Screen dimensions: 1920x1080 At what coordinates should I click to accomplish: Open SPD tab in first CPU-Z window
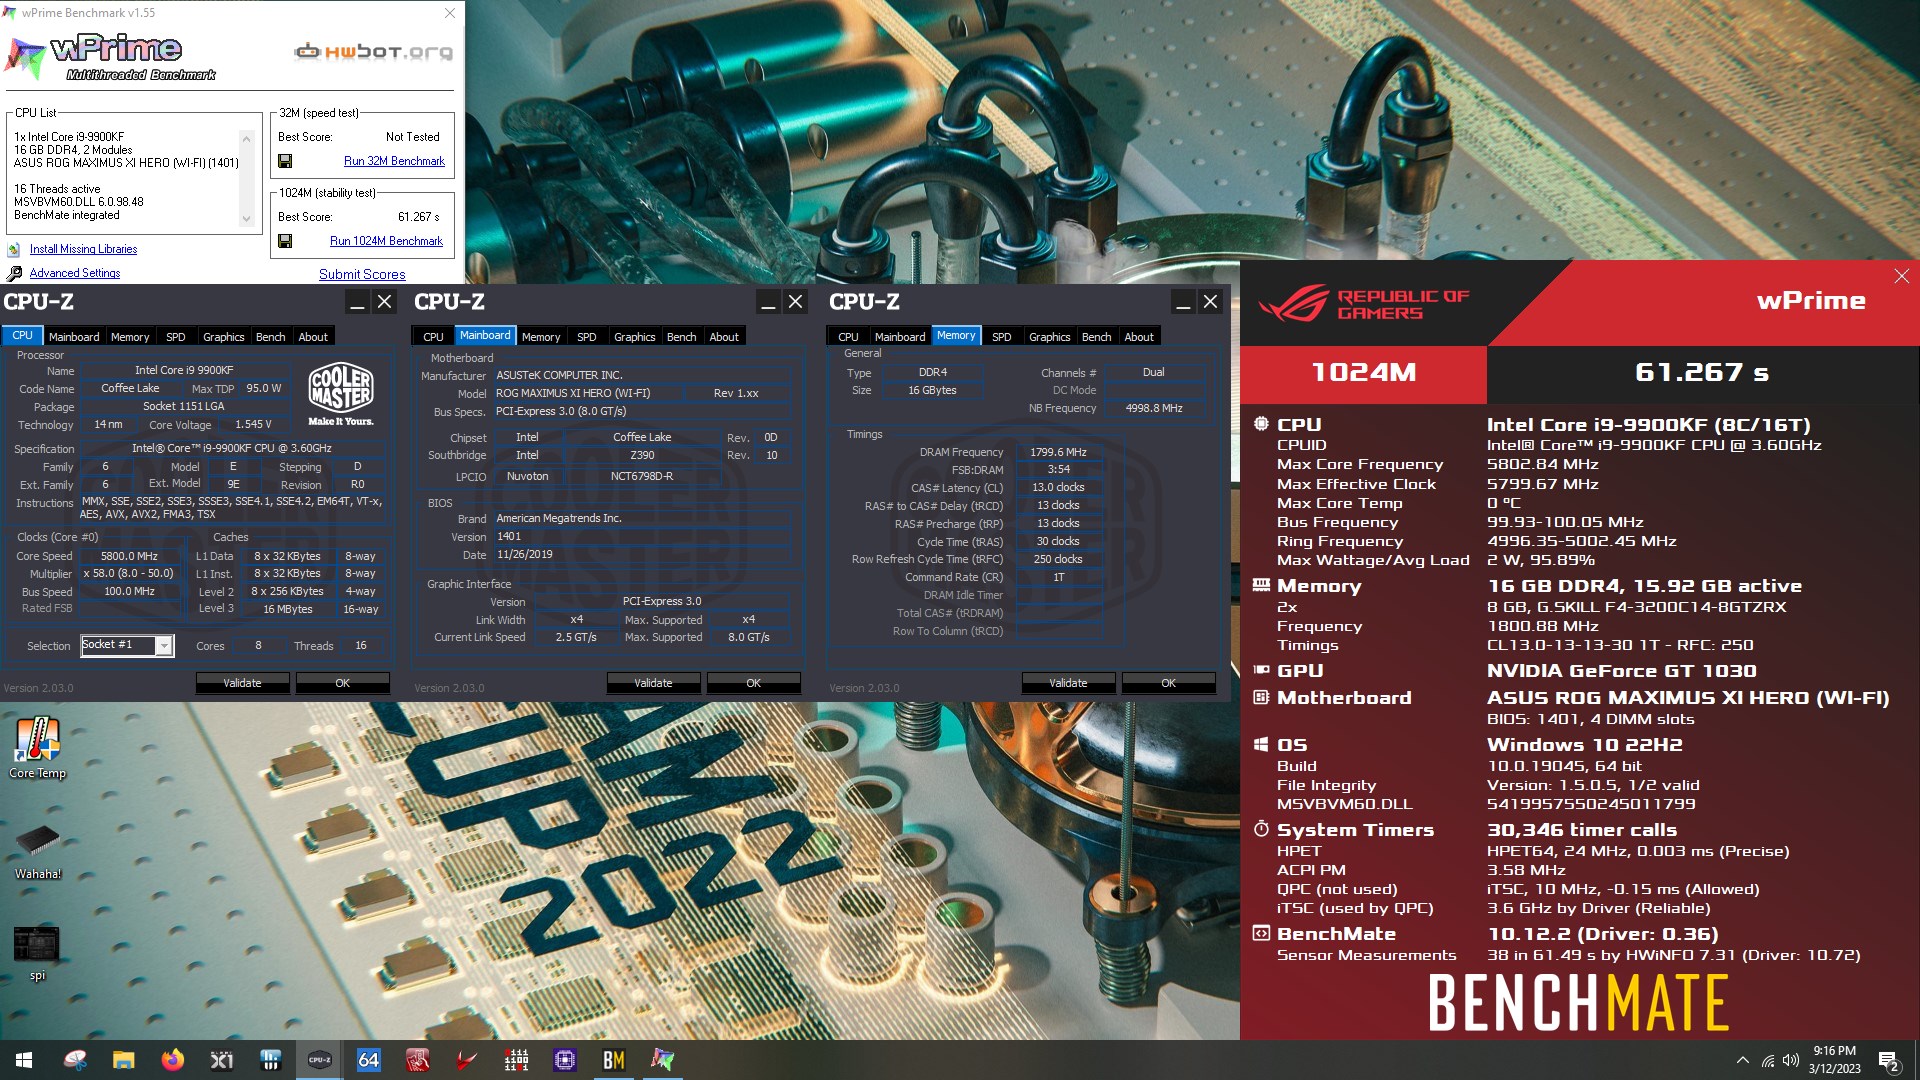point(176,337)
